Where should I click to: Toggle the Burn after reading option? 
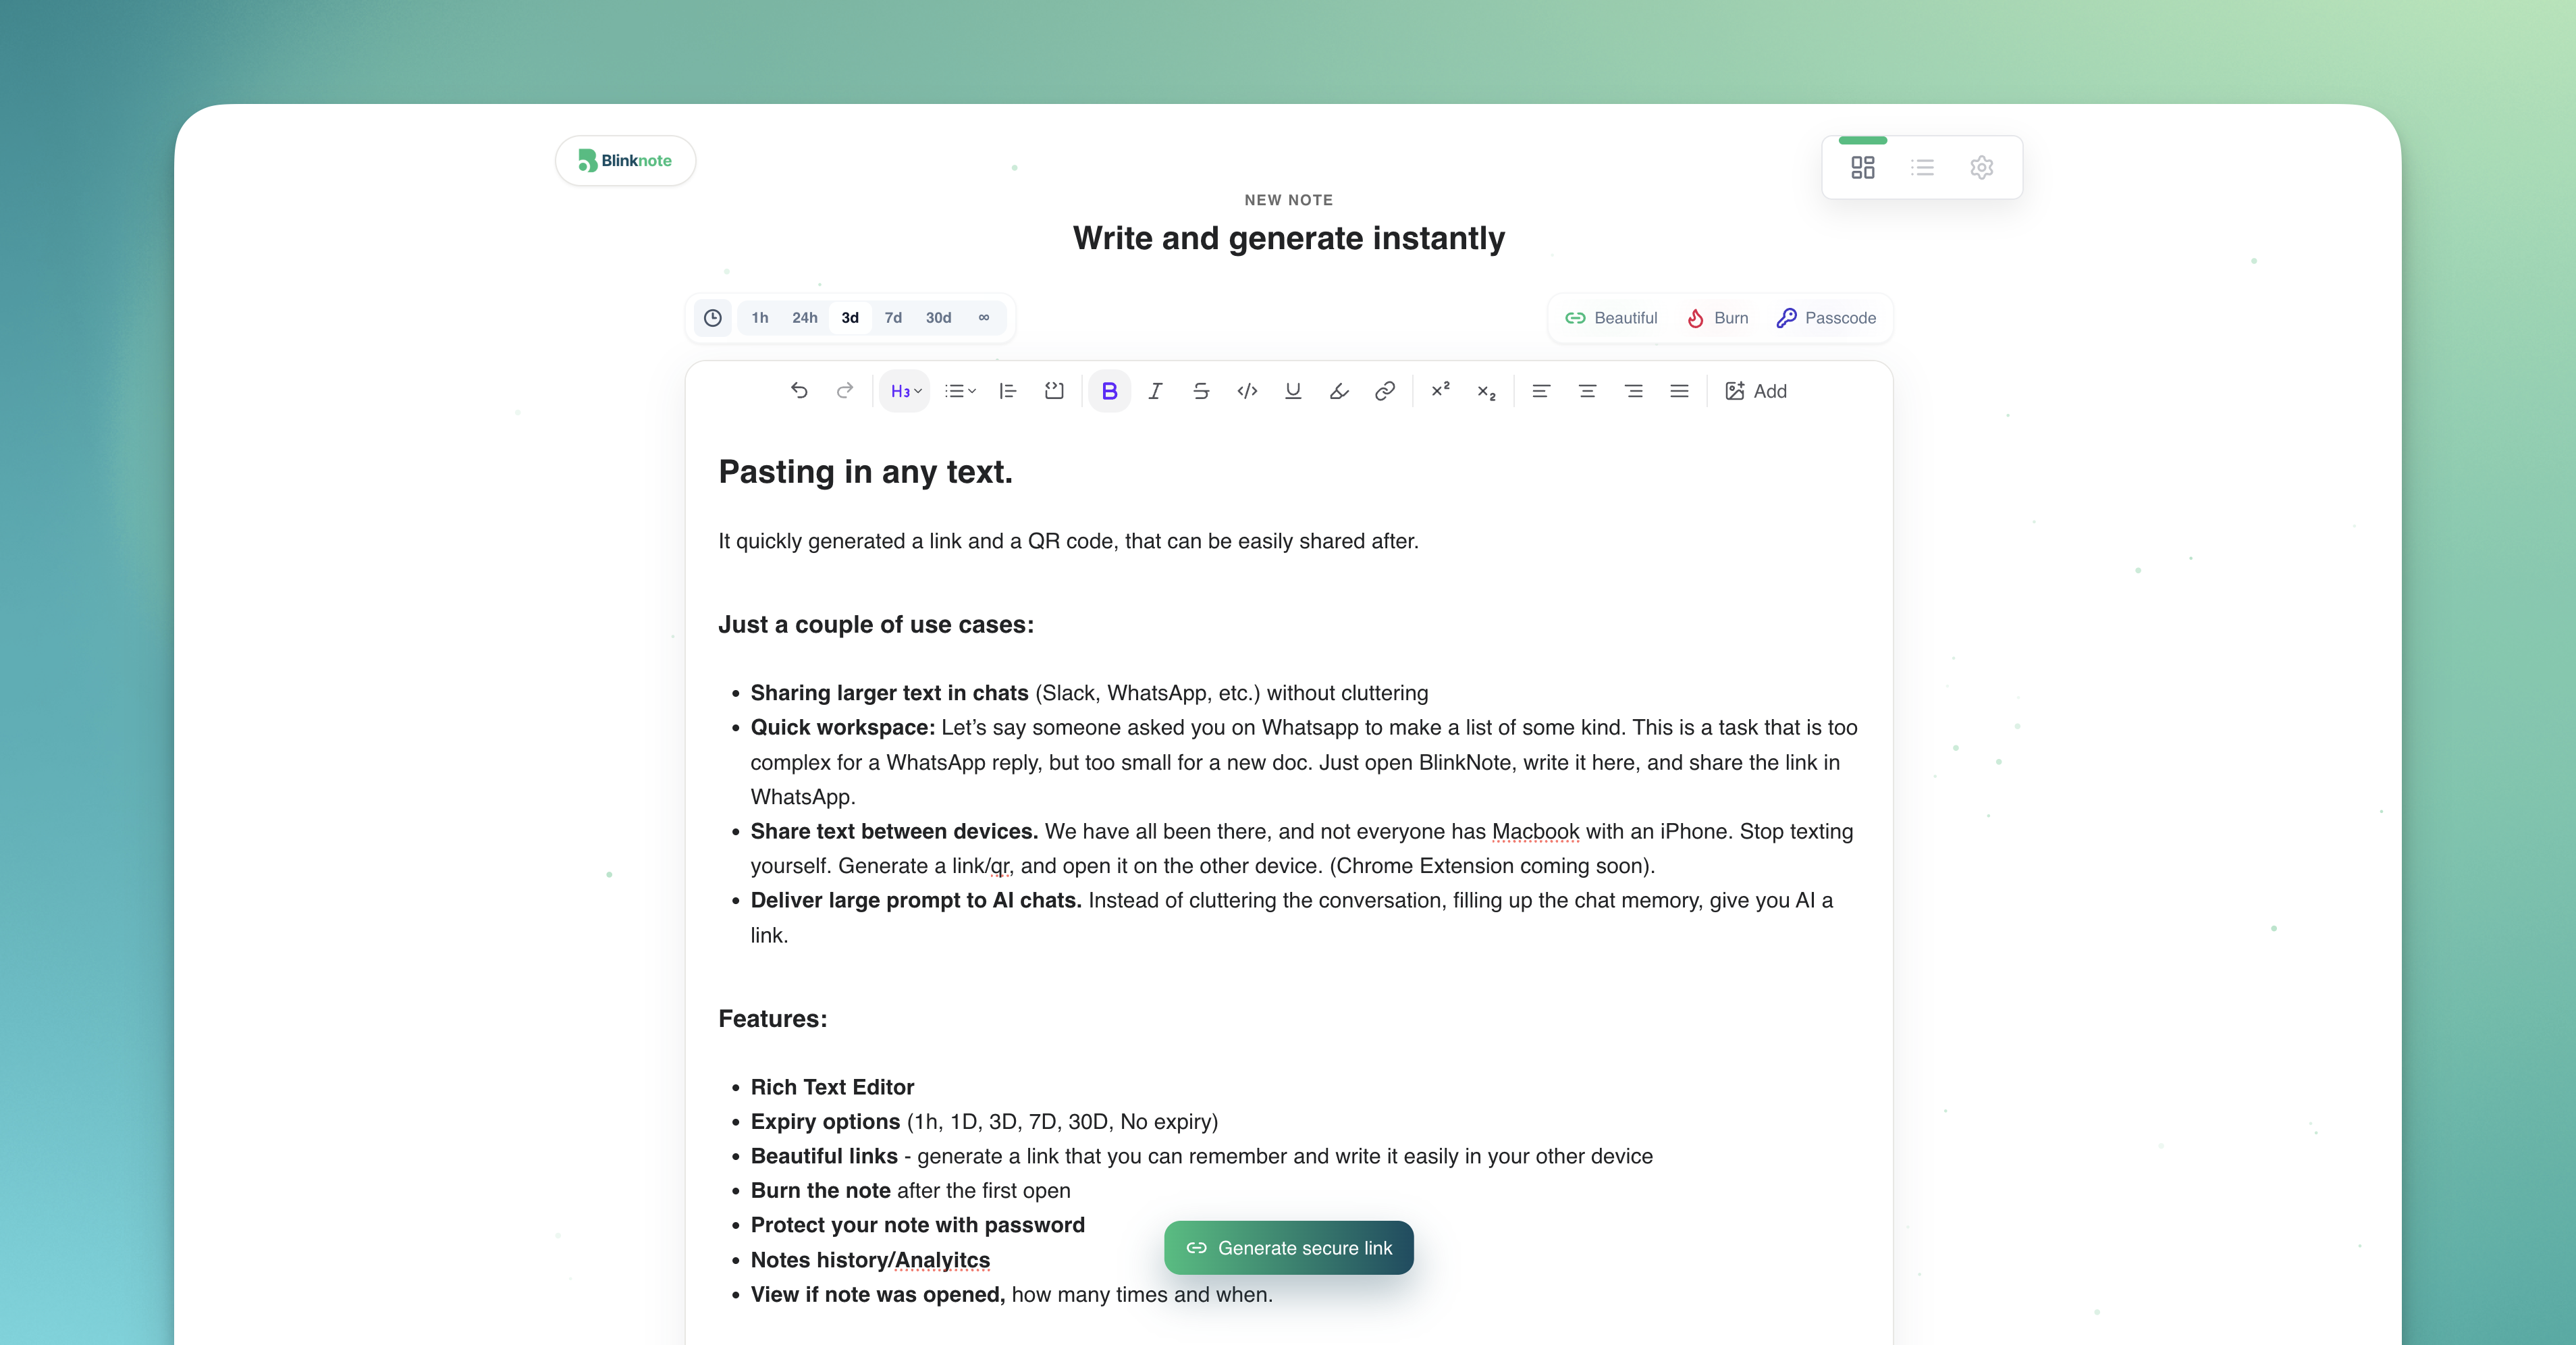pyautogui.click(x=1718, y=318)
